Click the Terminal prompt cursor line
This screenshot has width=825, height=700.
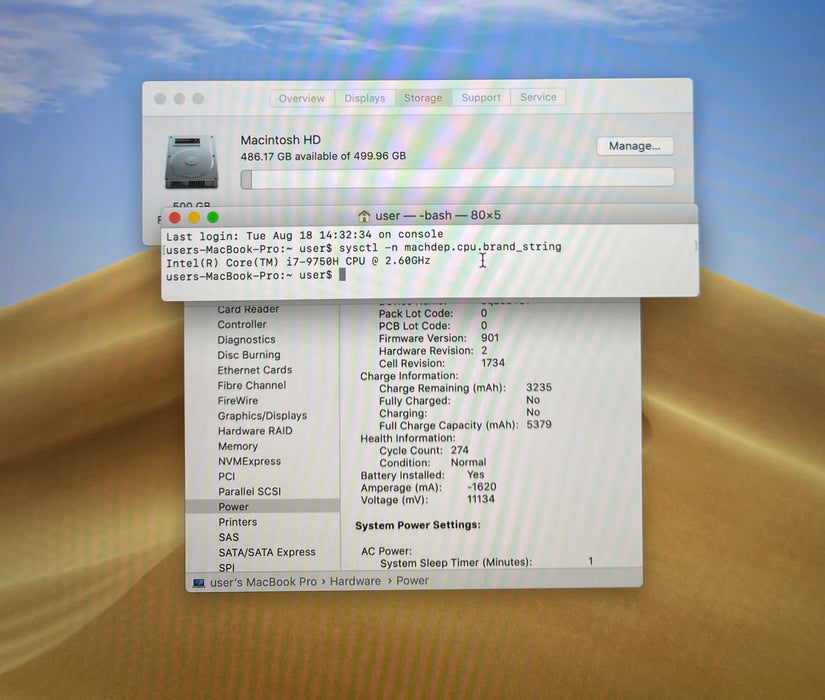click(256, 275)
